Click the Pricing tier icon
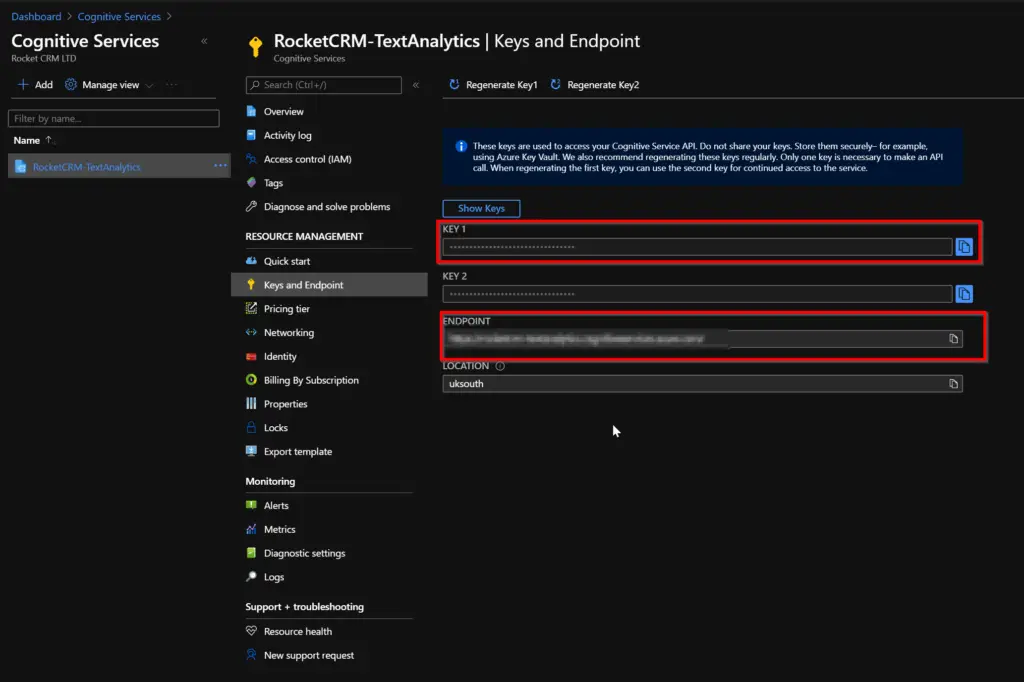 [251, 308]
